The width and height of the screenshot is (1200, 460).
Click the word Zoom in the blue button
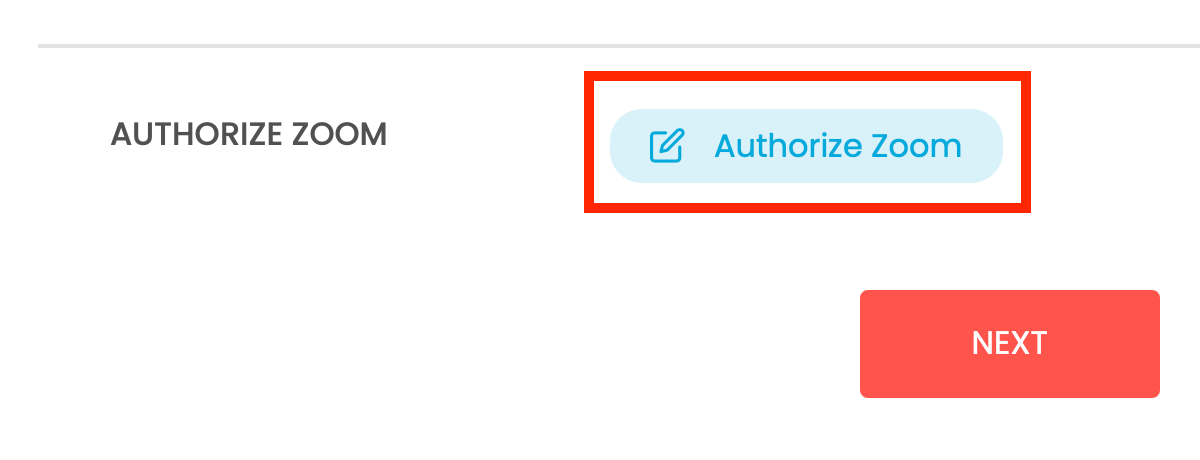pyautogui.click(x=916, y=146)
